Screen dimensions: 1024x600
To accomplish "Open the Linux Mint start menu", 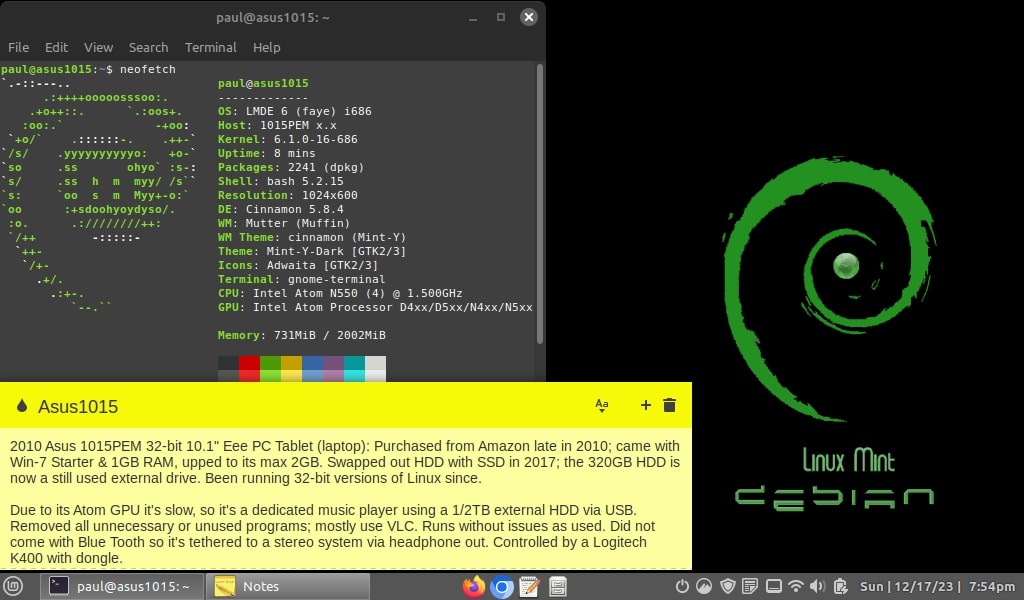I will 14,587.
